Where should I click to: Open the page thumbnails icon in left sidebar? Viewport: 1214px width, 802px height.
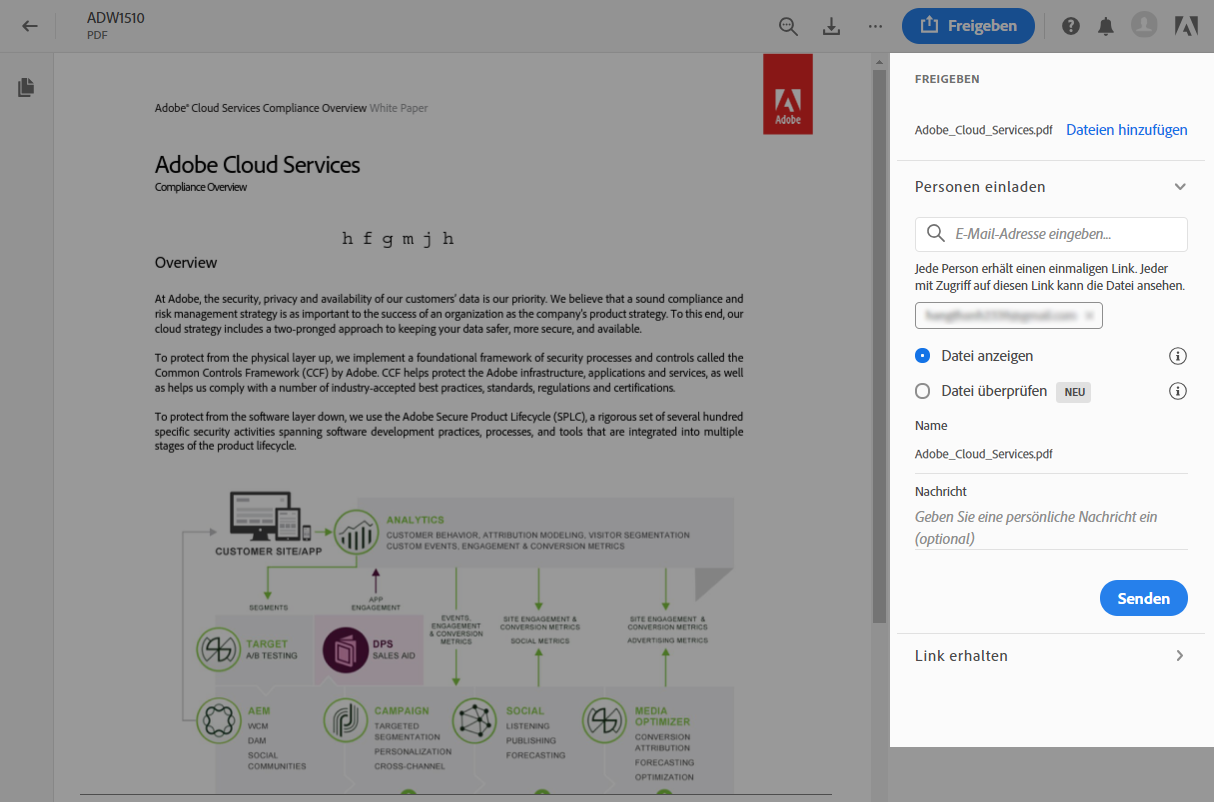coord(26,88)
